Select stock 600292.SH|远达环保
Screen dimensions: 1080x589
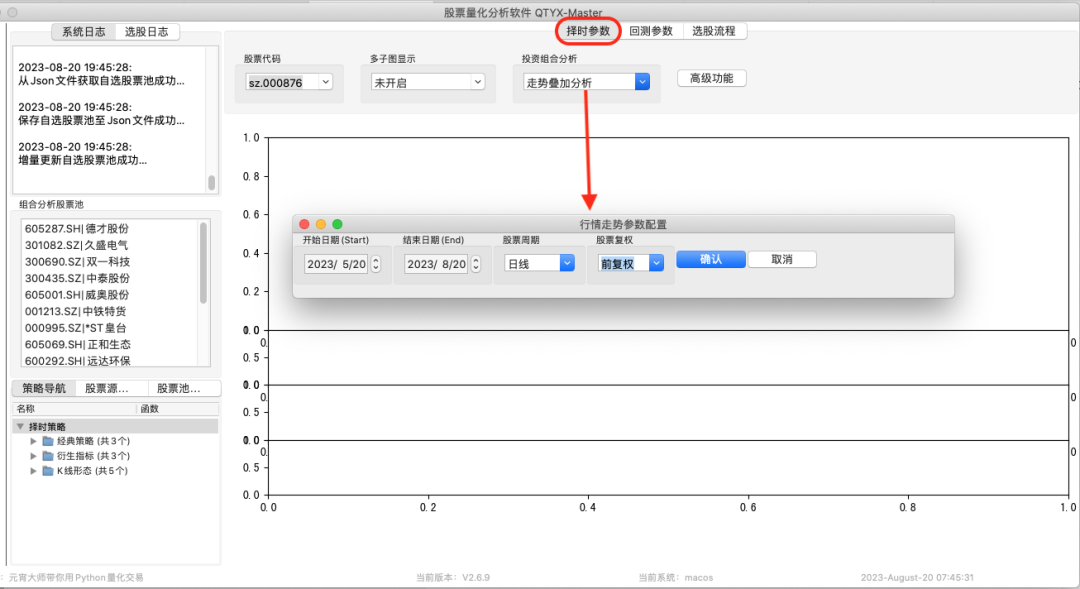tap(77, 361)
